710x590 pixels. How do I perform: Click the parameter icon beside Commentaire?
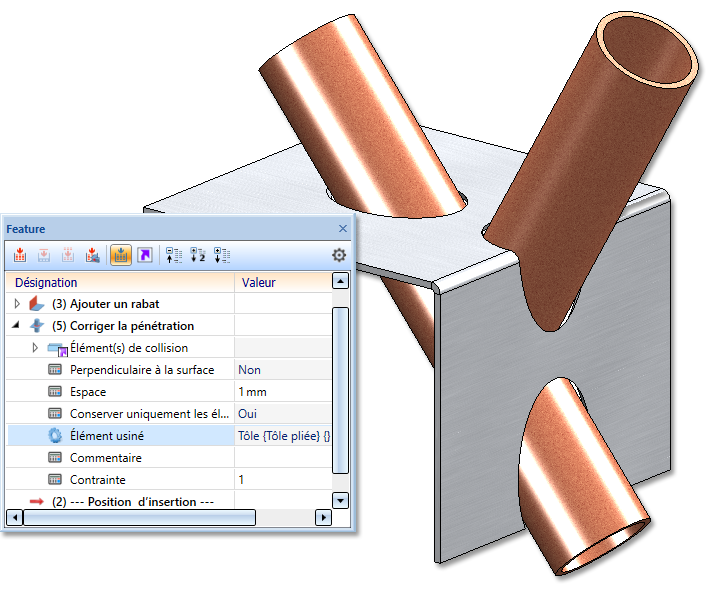click(x=55, y=457)
